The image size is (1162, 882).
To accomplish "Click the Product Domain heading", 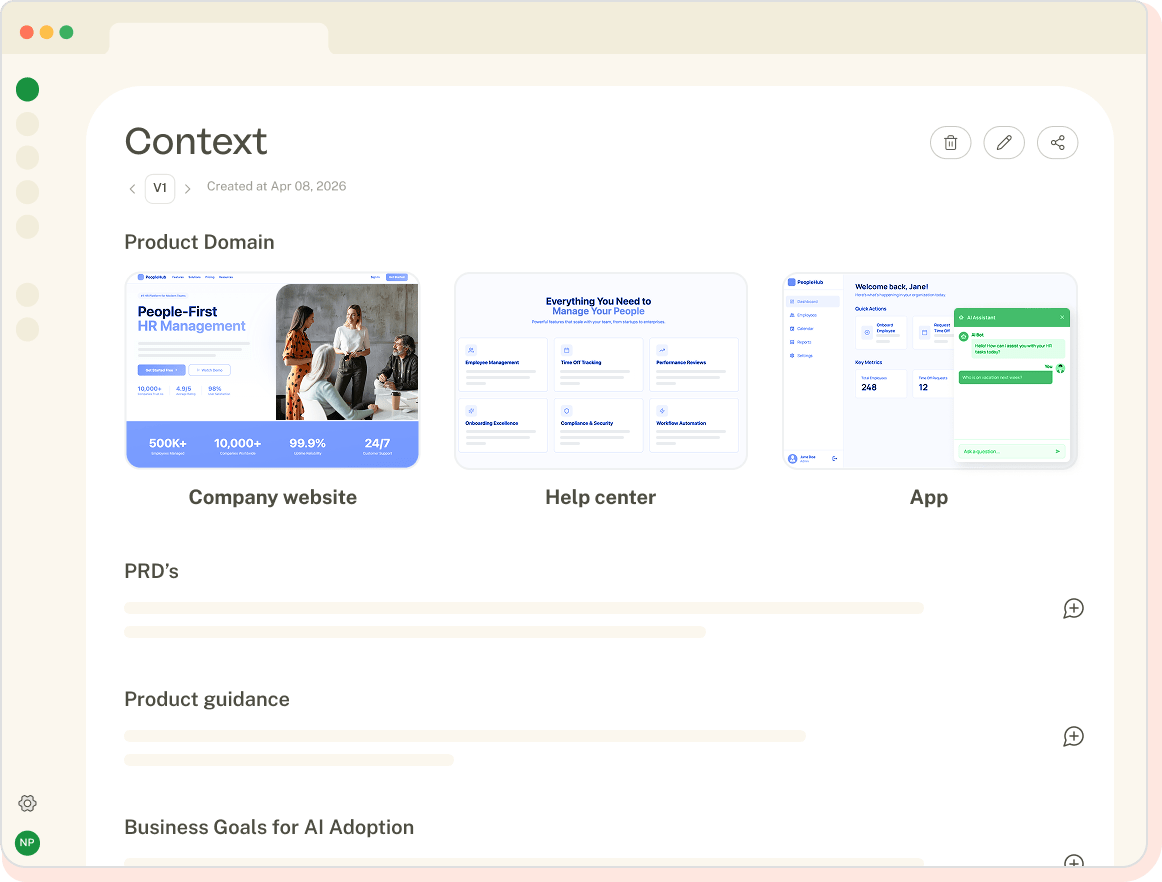I will 199,242.
